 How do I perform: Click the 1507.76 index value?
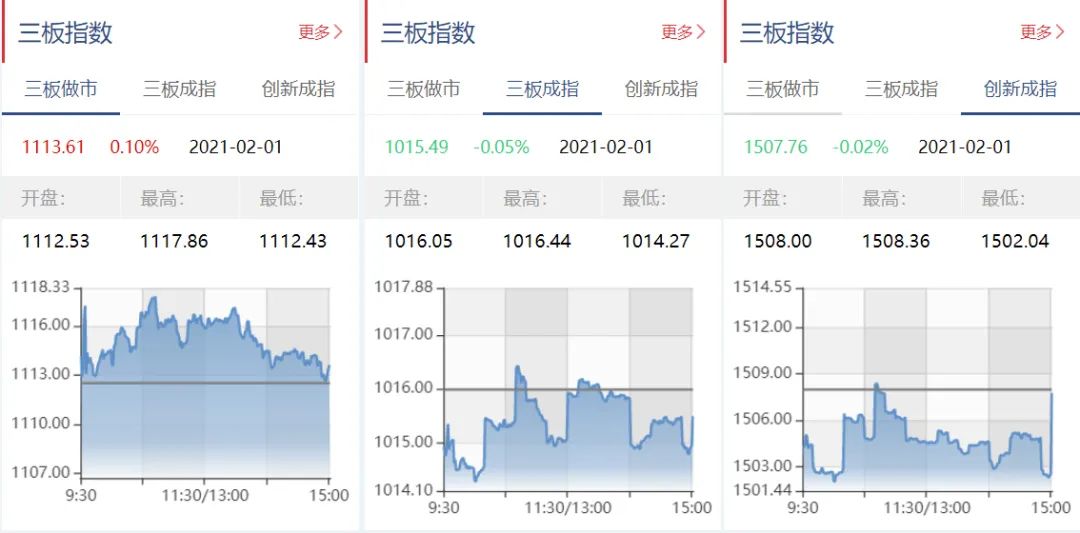tap(775, 147)
